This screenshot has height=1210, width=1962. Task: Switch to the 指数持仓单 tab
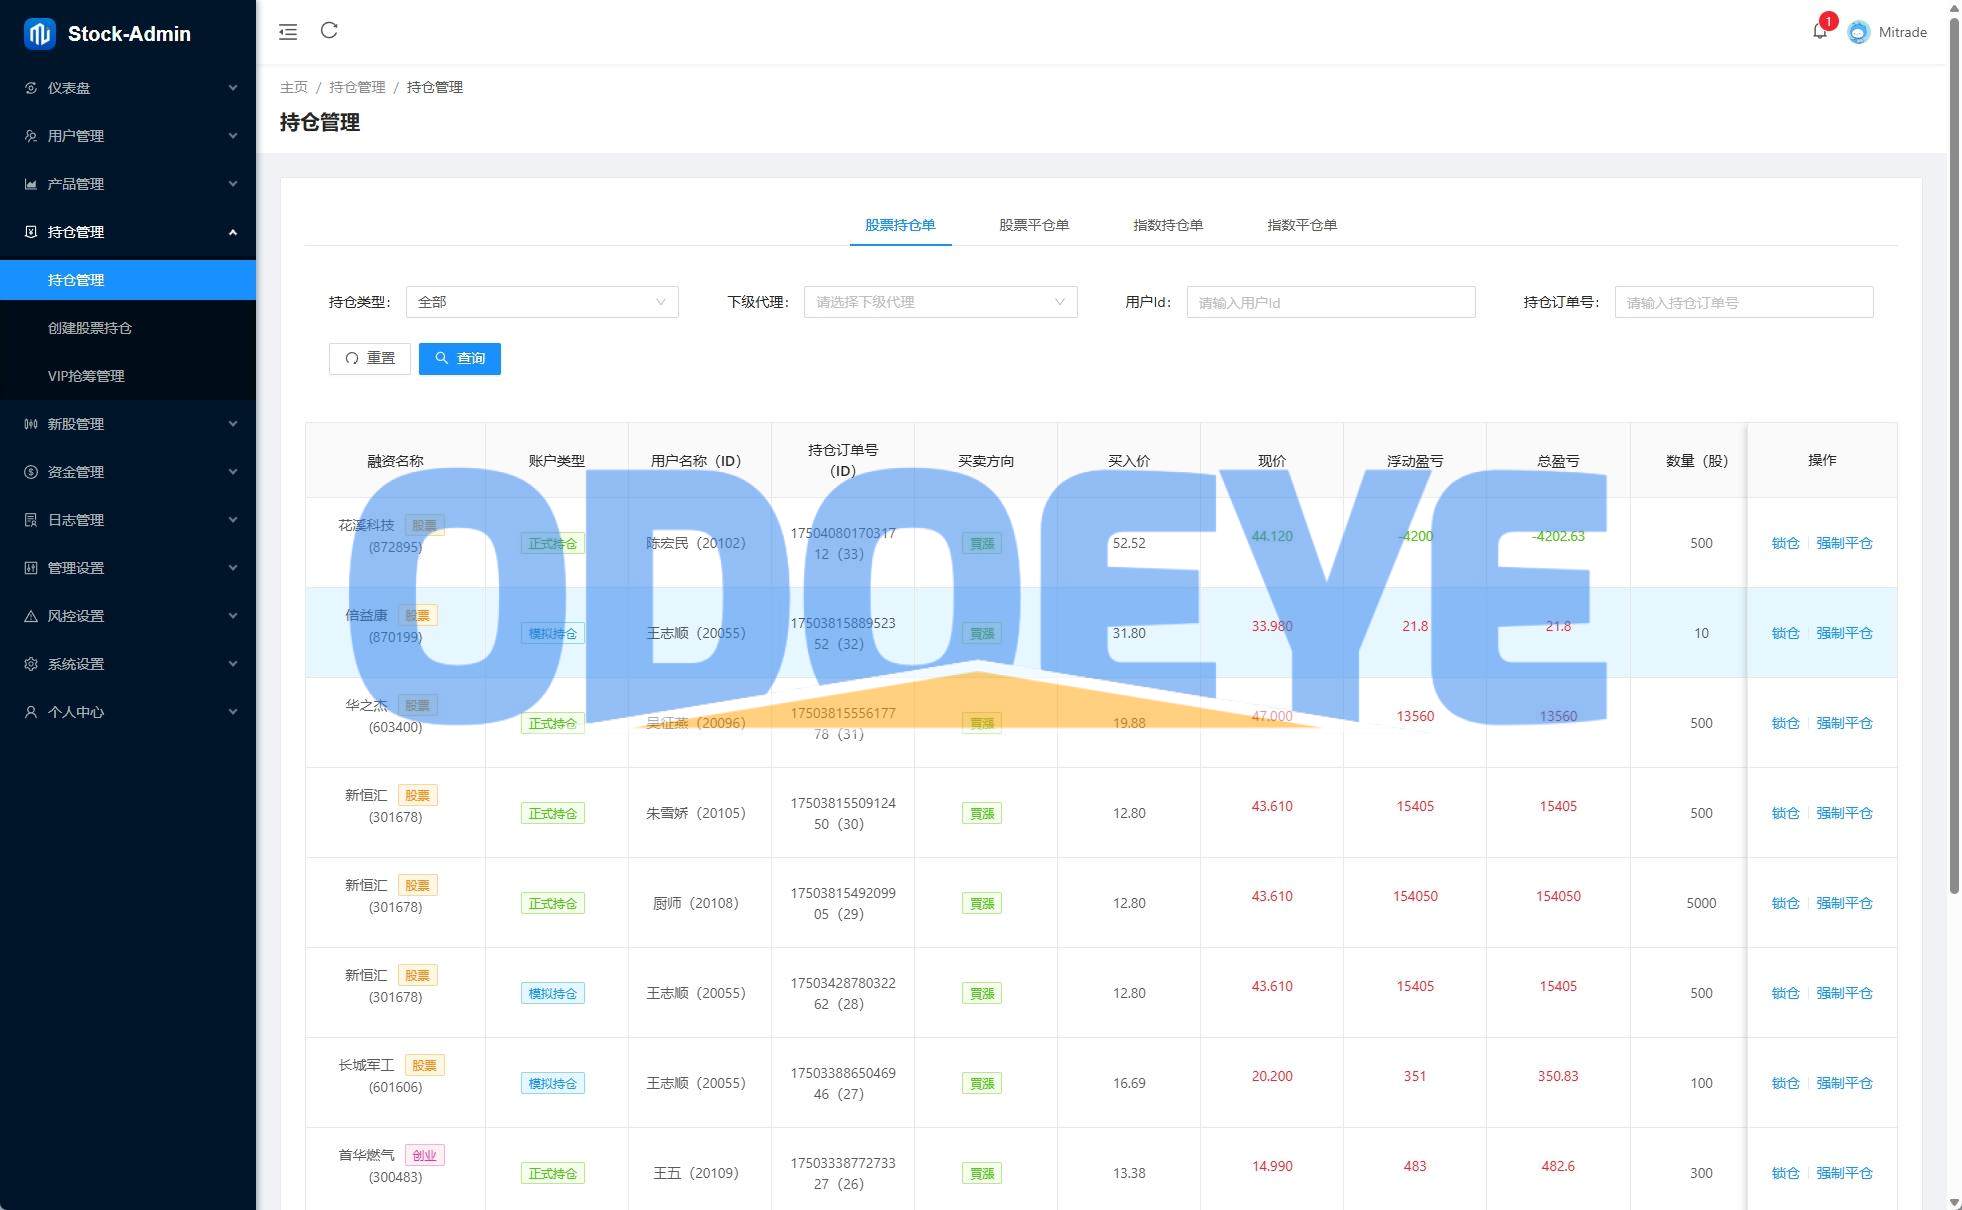[1167, 225]
